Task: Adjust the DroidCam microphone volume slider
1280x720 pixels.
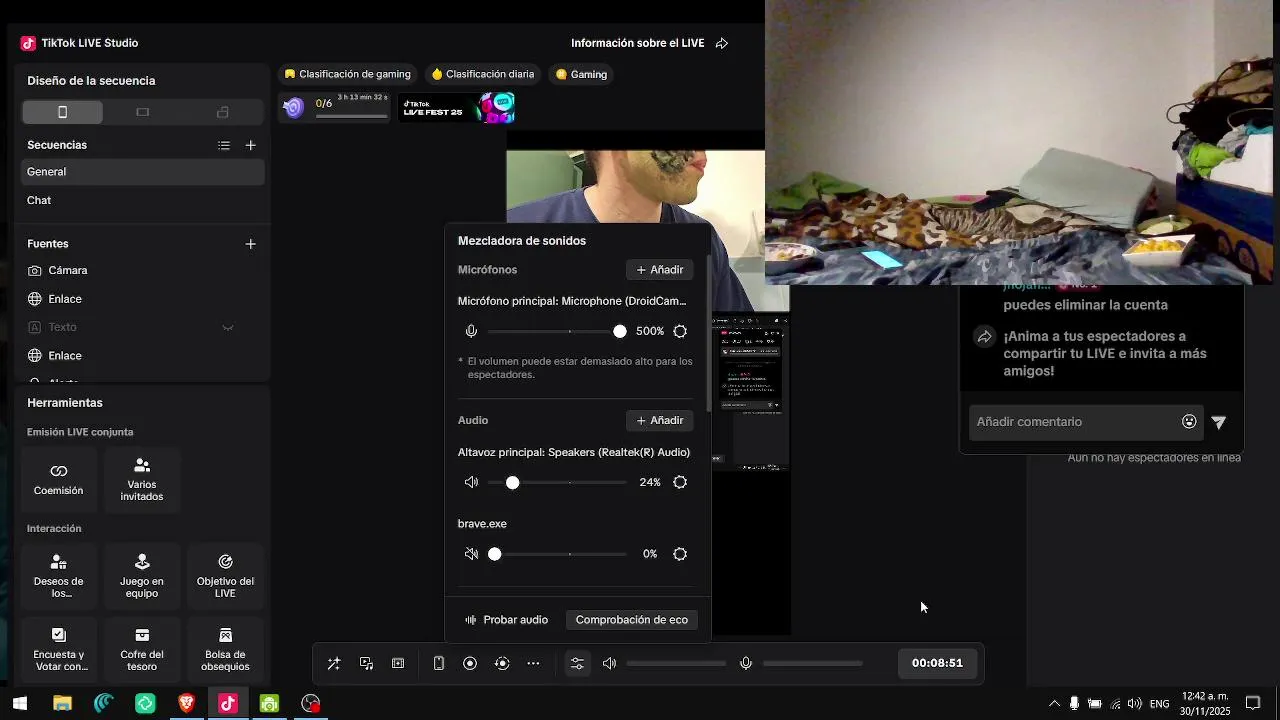Action: 557,331
